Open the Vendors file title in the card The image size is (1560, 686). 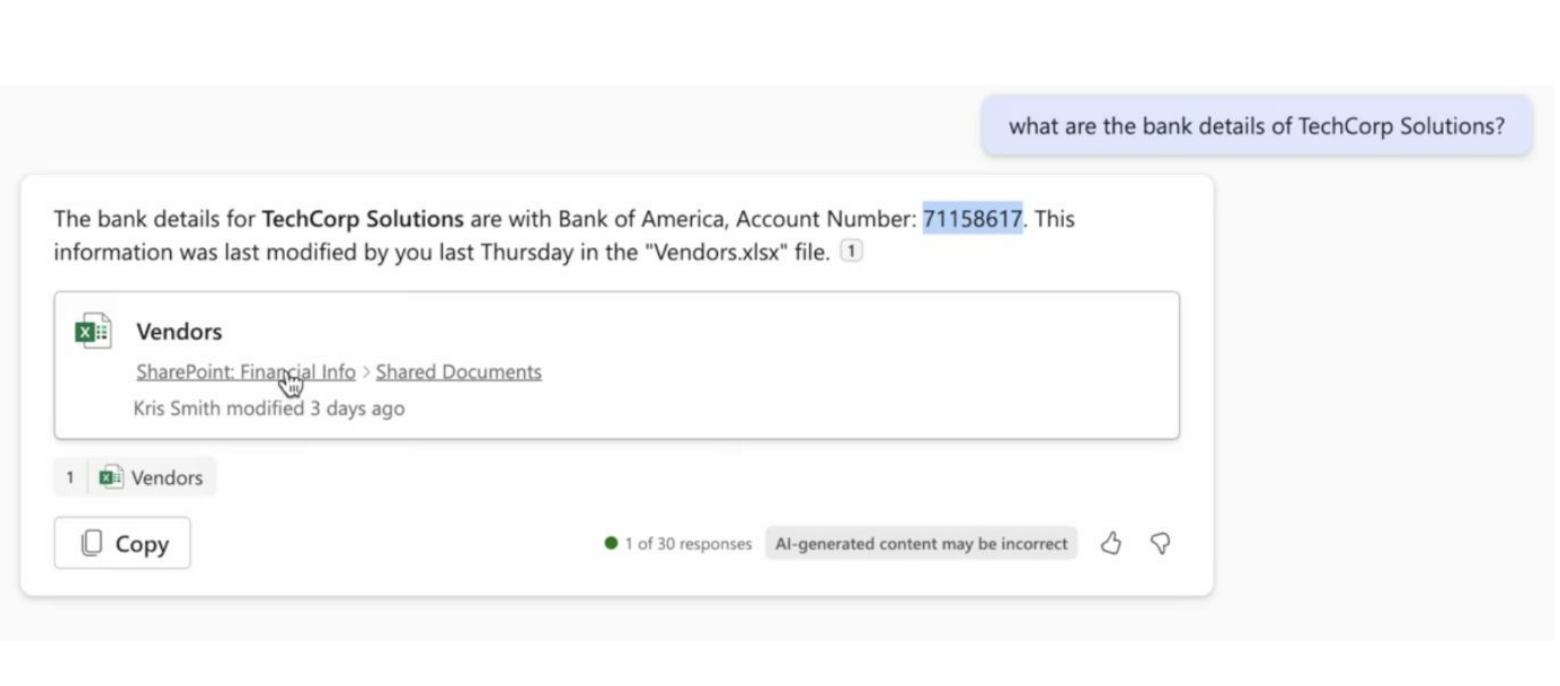(x=179, y=331)
